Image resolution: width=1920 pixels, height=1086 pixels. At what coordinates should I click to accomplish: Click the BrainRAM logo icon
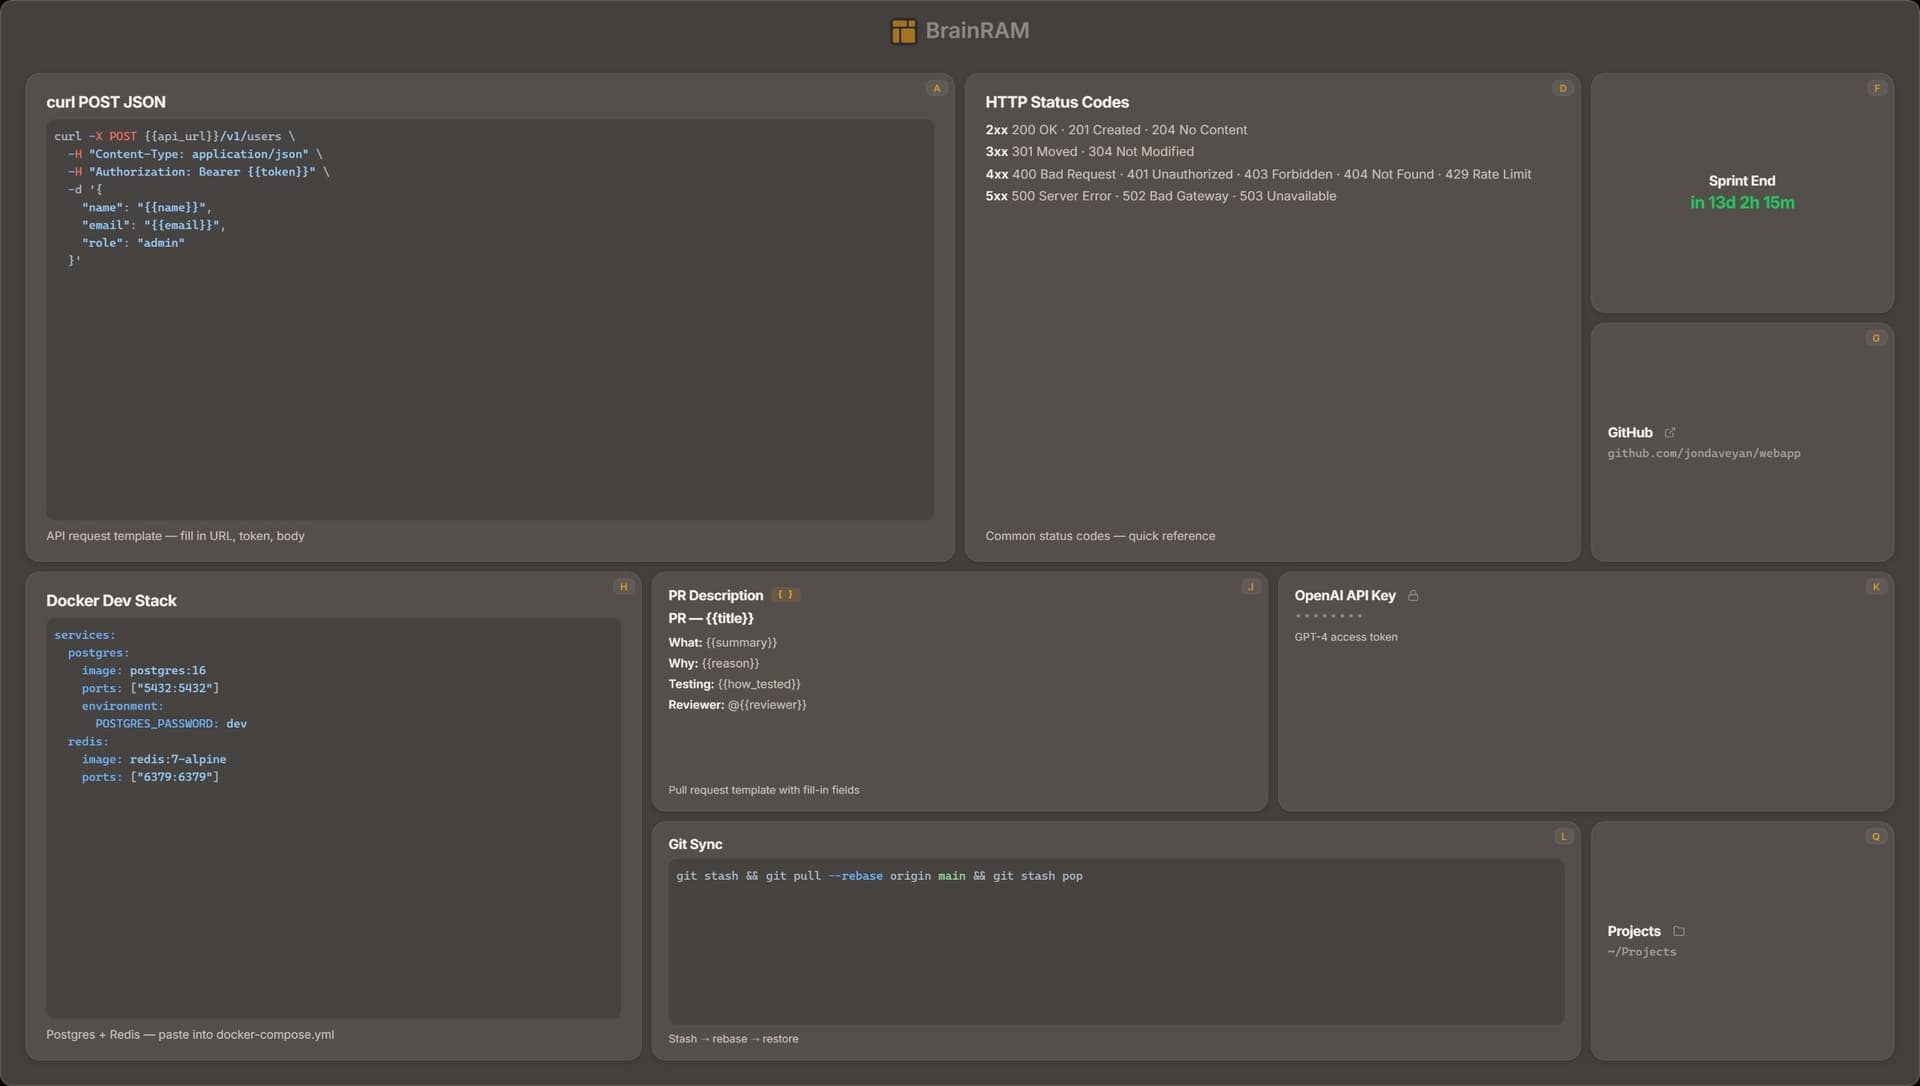point(903,31)
